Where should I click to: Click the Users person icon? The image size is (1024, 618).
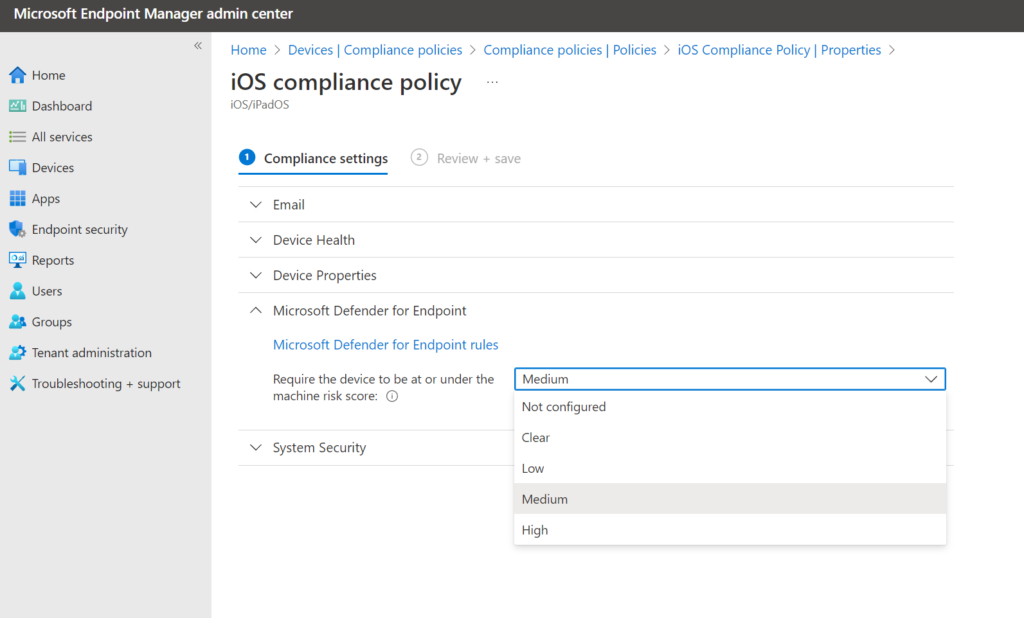(x=18, y=291)
